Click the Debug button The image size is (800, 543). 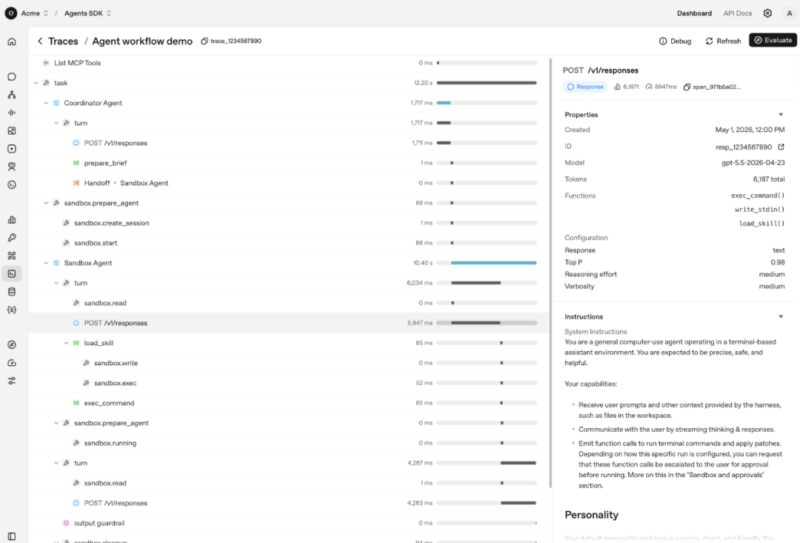pyautogui.click(x=675, y=41)
